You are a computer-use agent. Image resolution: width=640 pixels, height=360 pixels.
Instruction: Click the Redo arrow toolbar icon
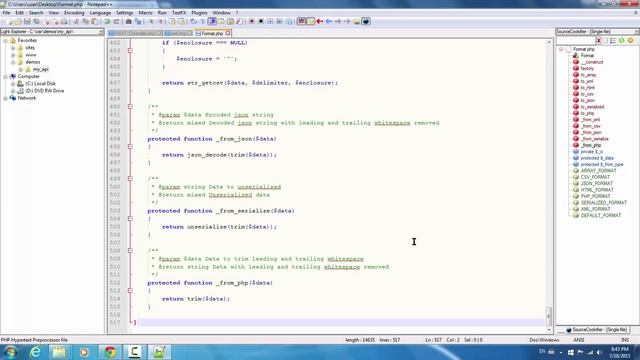116,21
